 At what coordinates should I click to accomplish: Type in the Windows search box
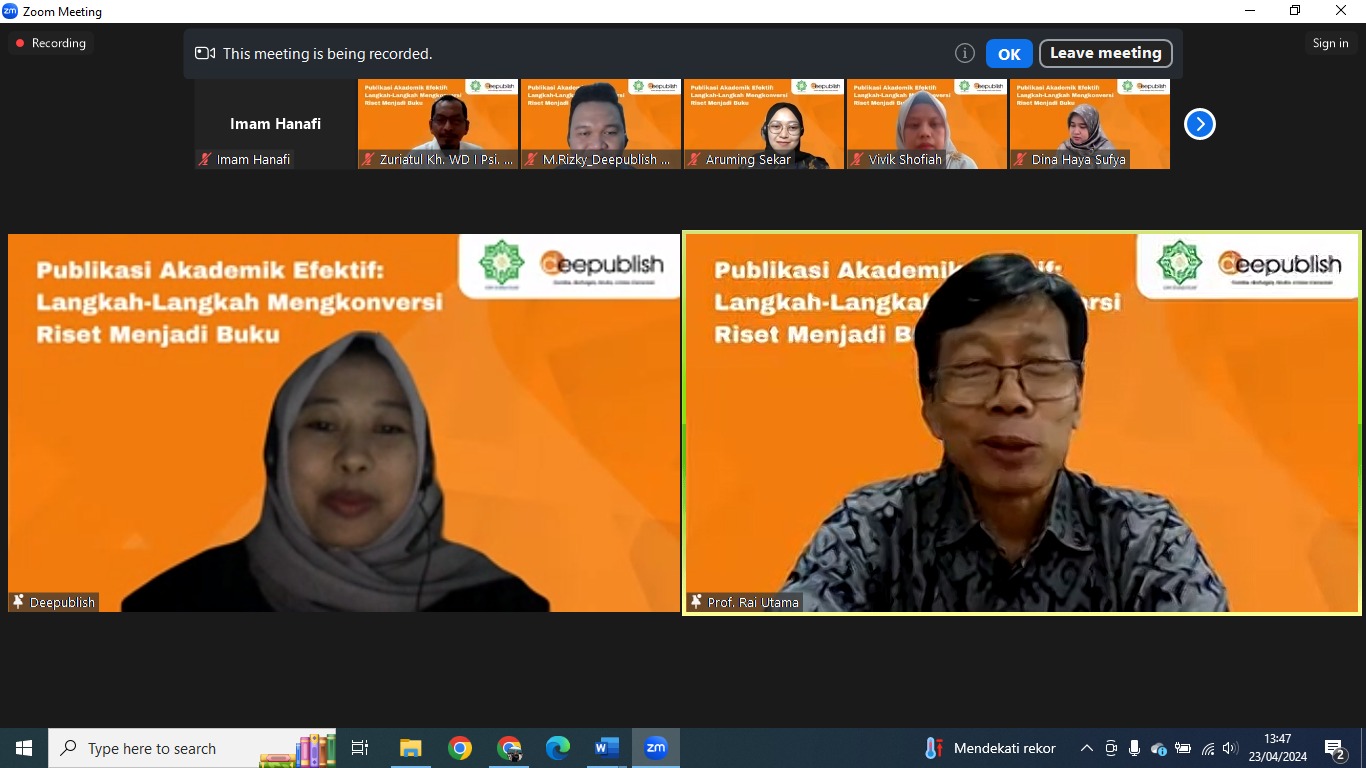tap(170, 748)
